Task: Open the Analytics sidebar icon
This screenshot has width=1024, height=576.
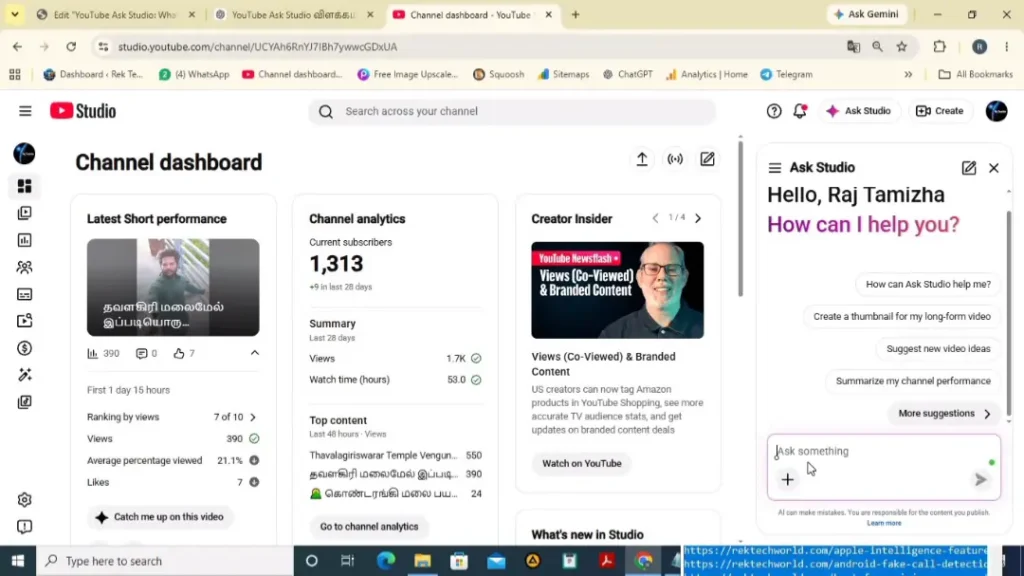Action: pos(24,240)
